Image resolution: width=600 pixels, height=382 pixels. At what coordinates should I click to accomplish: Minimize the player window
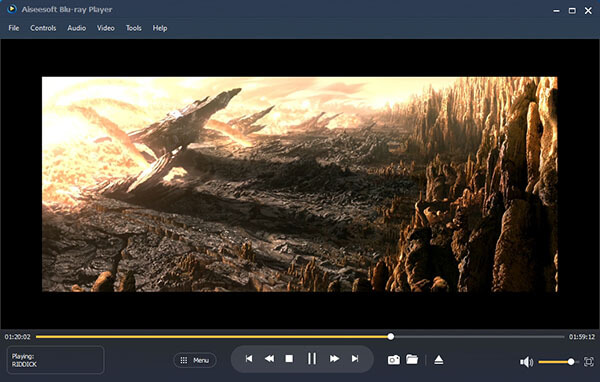[556, 11]
